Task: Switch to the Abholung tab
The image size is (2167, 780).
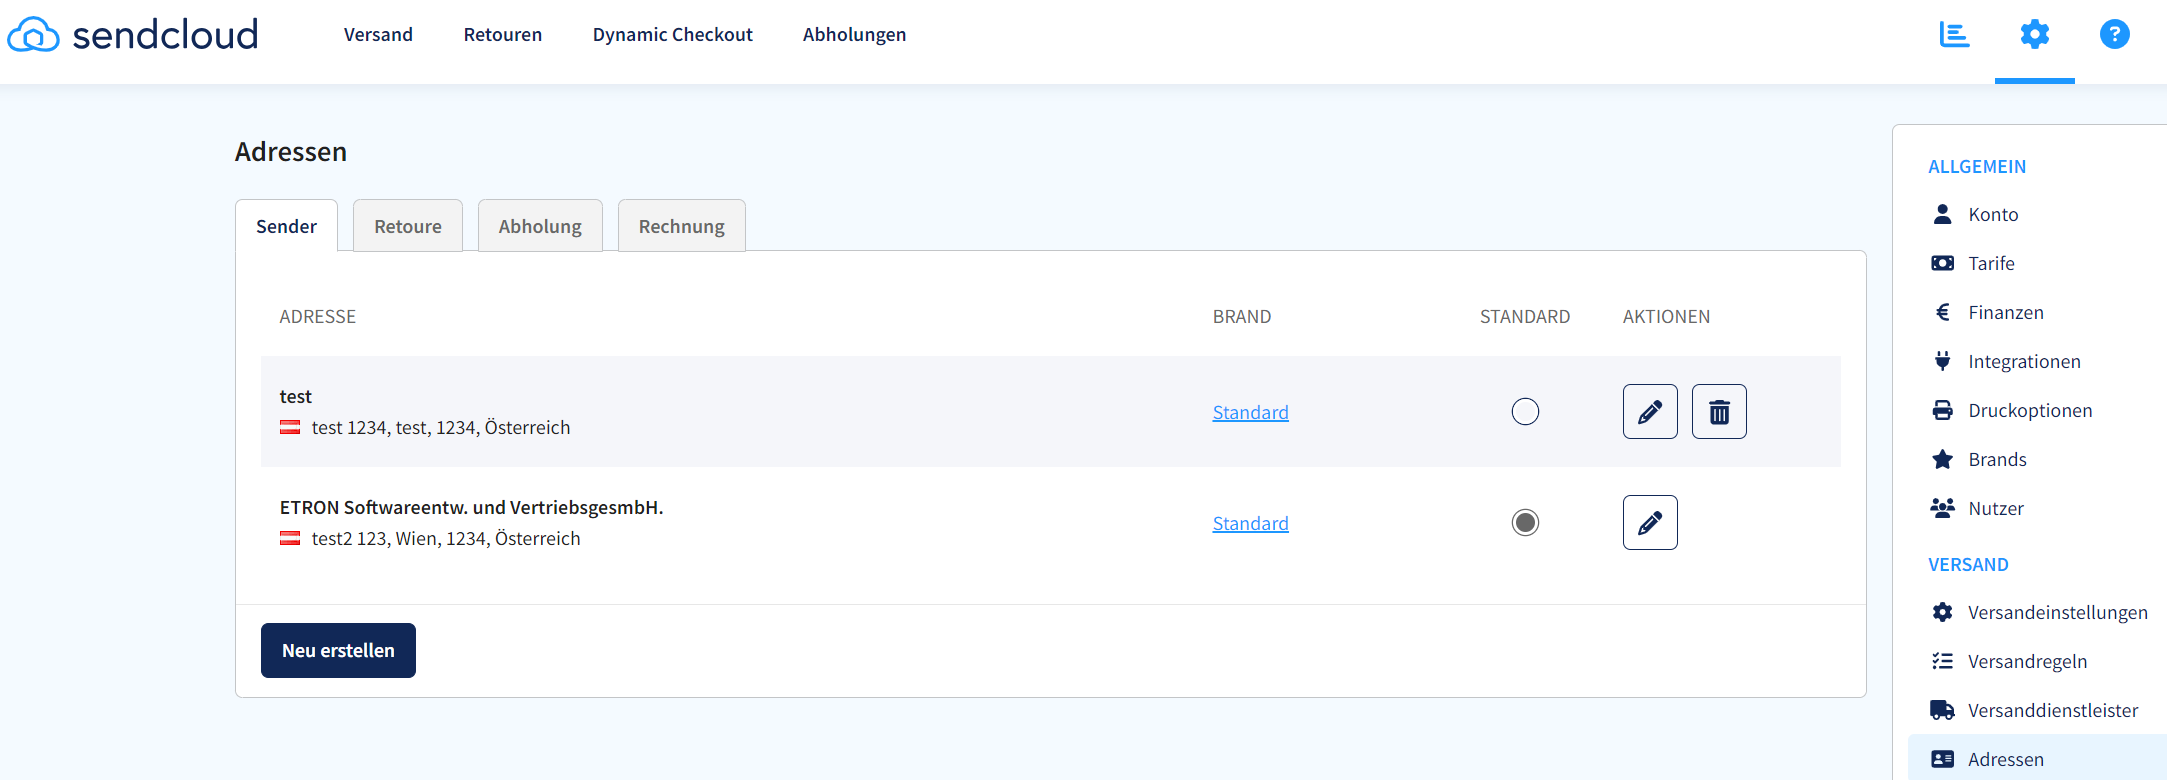Action: [540, 227]
